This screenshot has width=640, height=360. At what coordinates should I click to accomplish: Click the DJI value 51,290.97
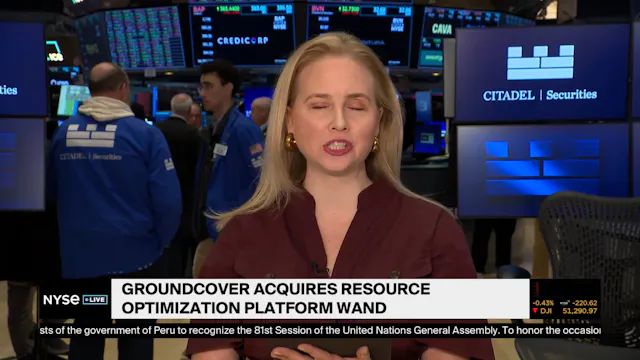pyautogui.click(x=580, y=311)
